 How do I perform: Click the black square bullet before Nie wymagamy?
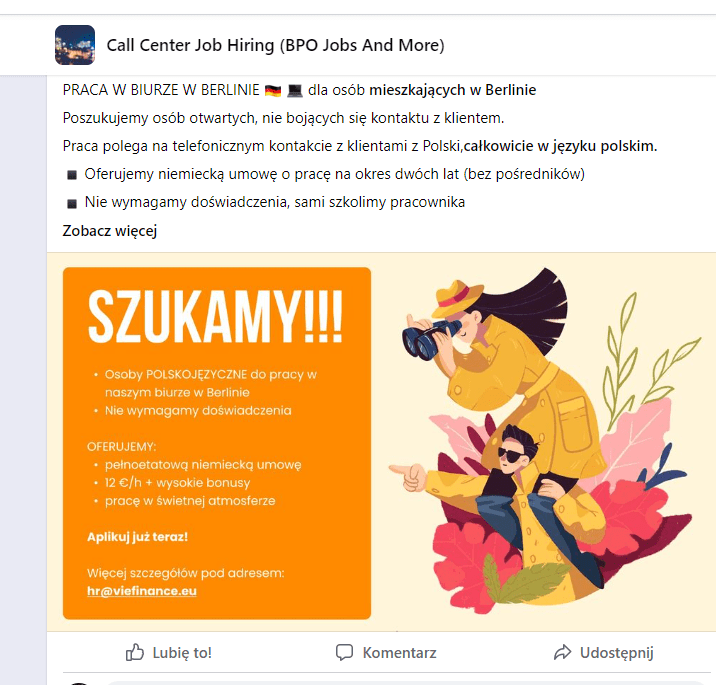click(72, 203)
